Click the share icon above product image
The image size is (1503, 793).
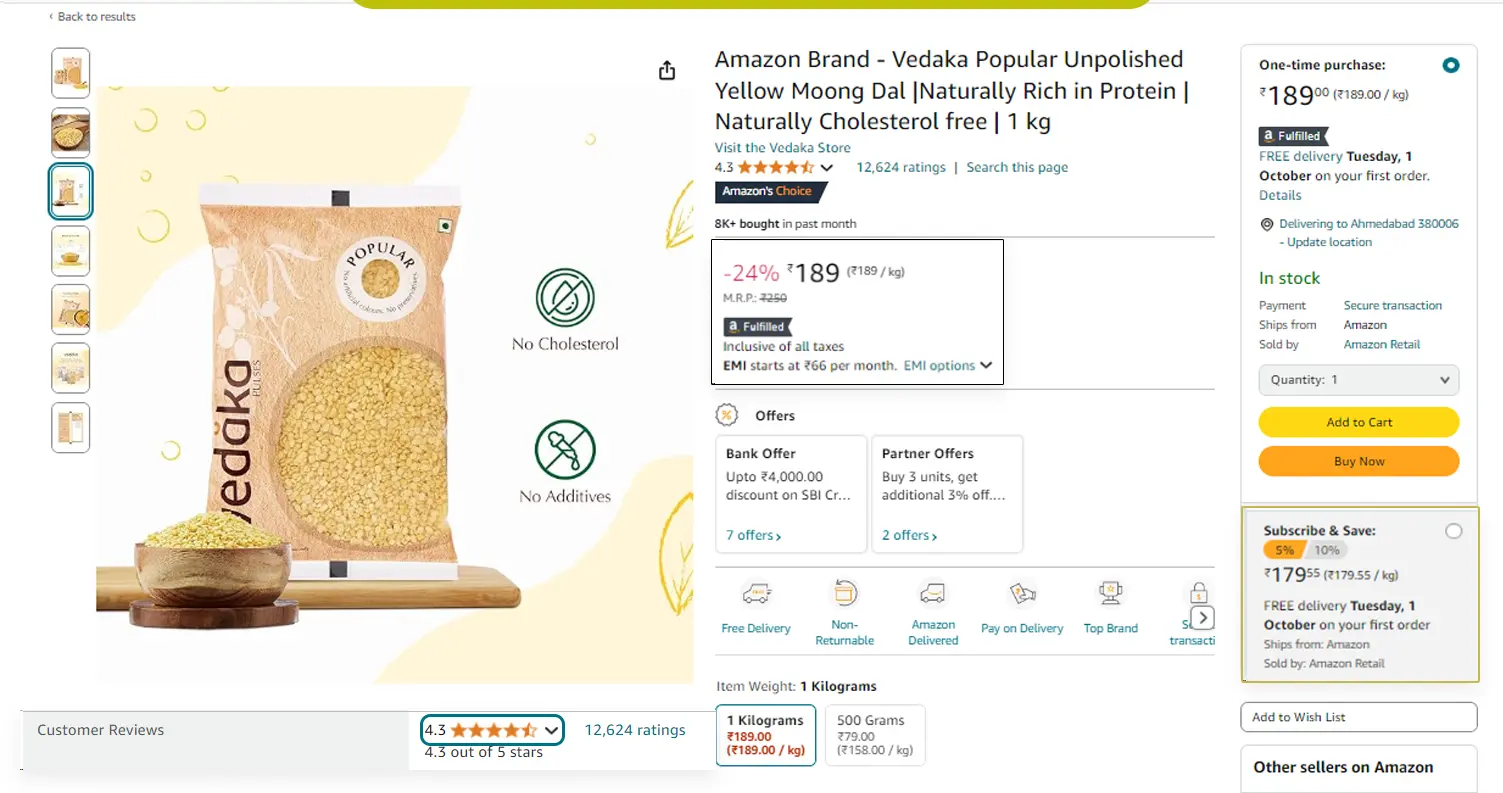(667, 71)
